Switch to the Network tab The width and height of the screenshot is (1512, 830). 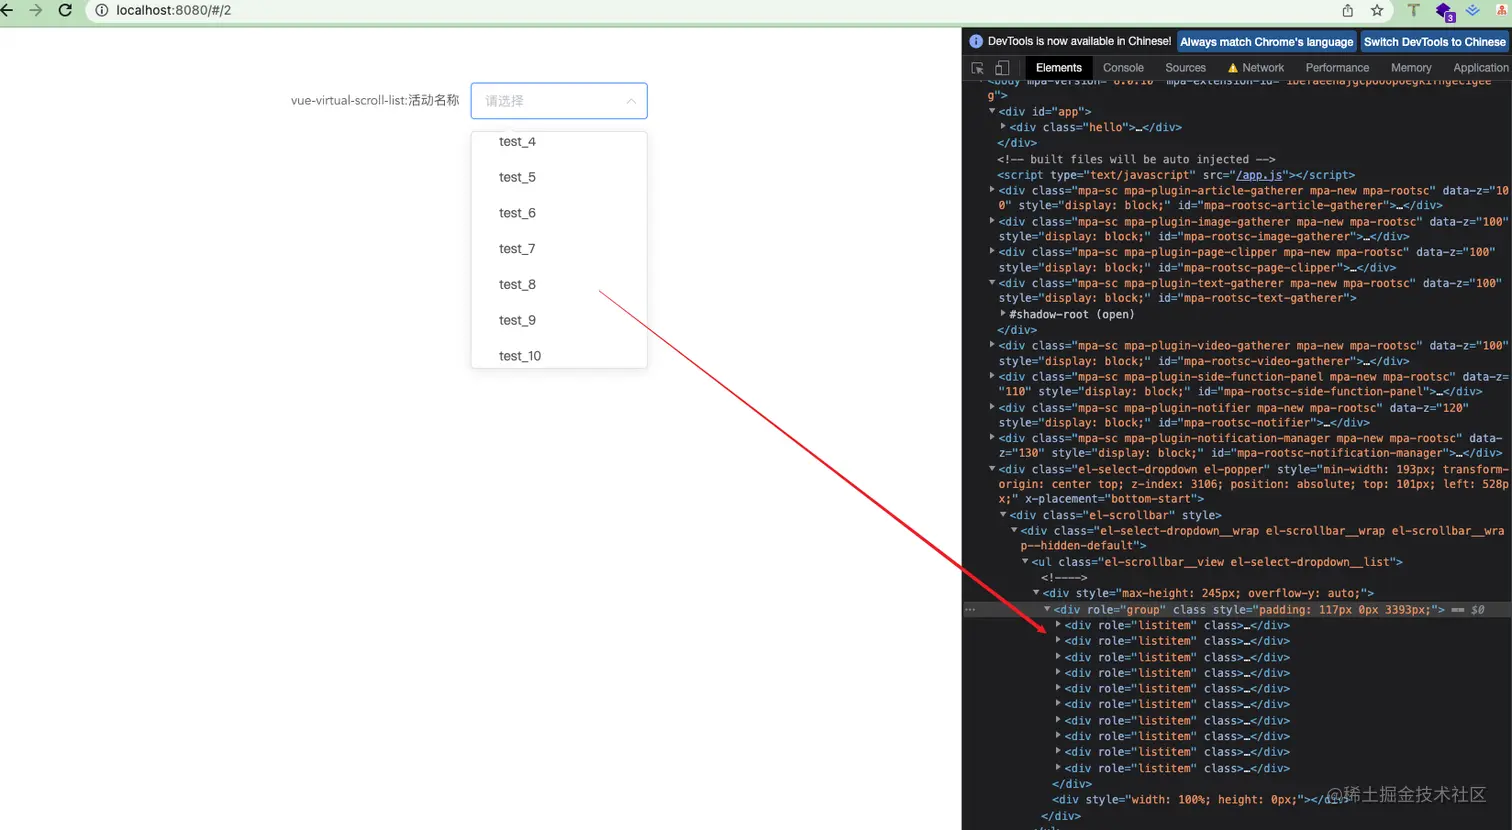[1256, 68]
